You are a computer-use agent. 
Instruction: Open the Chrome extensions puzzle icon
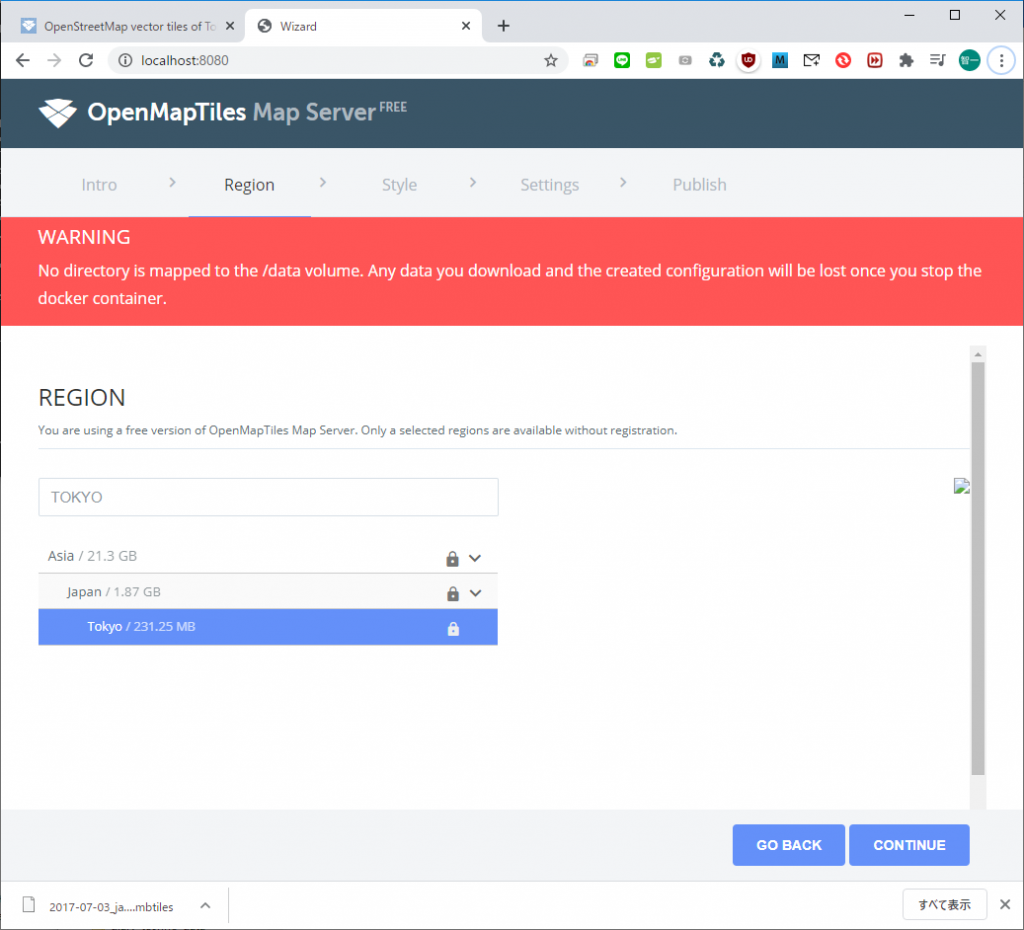(x=906, y=61)
